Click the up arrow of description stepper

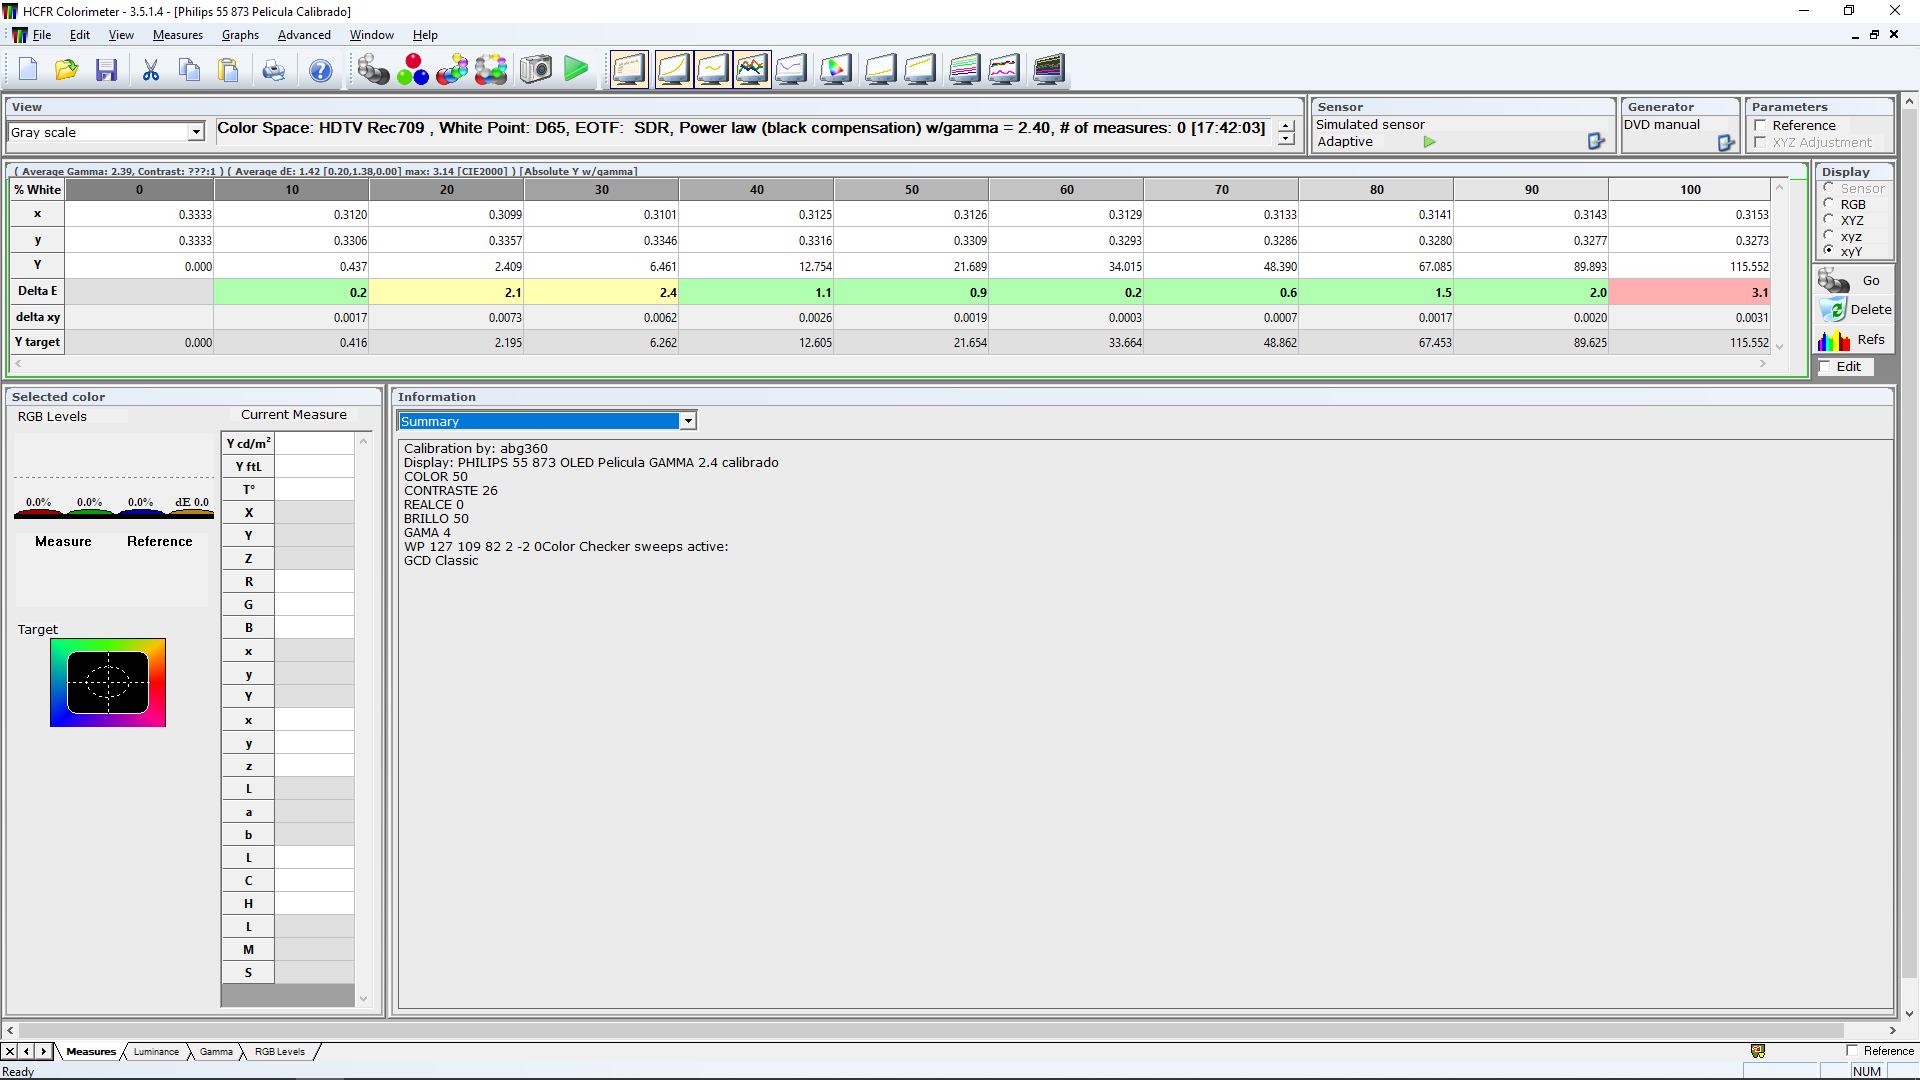[1286, 126]
